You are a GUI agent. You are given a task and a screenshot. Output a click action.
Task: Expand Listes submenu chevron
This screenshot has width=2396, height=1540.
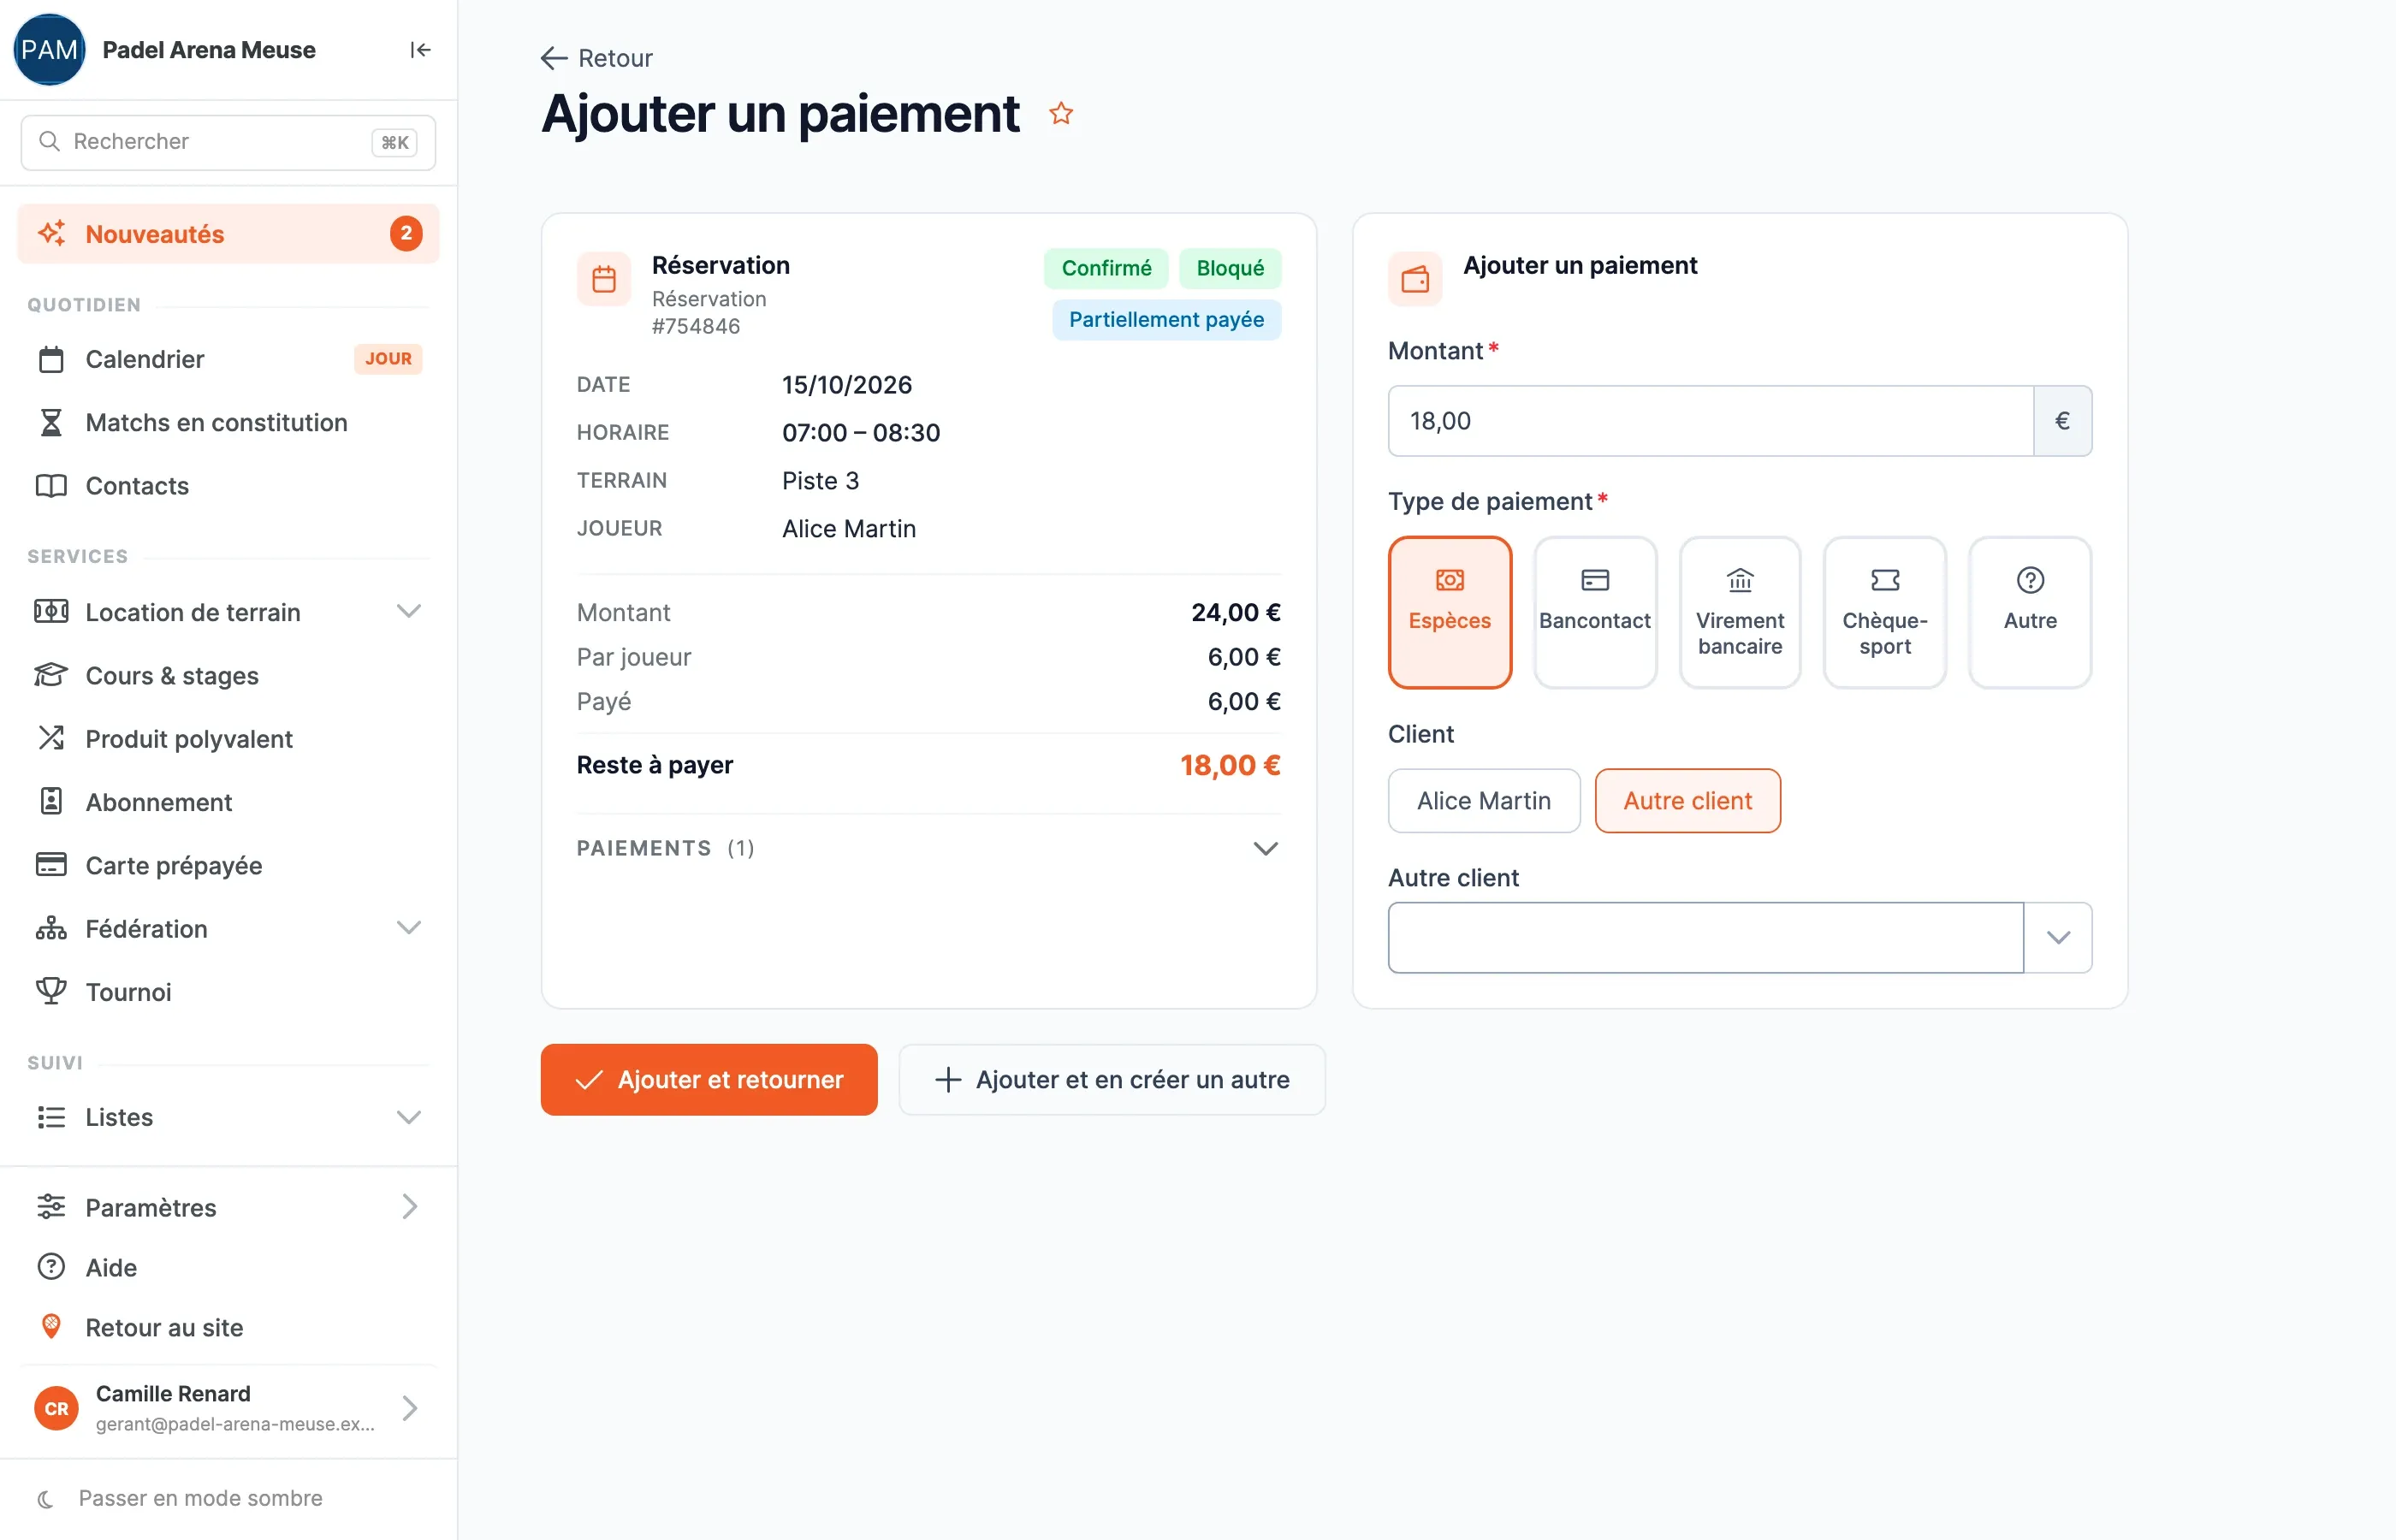pos(409,1117)
